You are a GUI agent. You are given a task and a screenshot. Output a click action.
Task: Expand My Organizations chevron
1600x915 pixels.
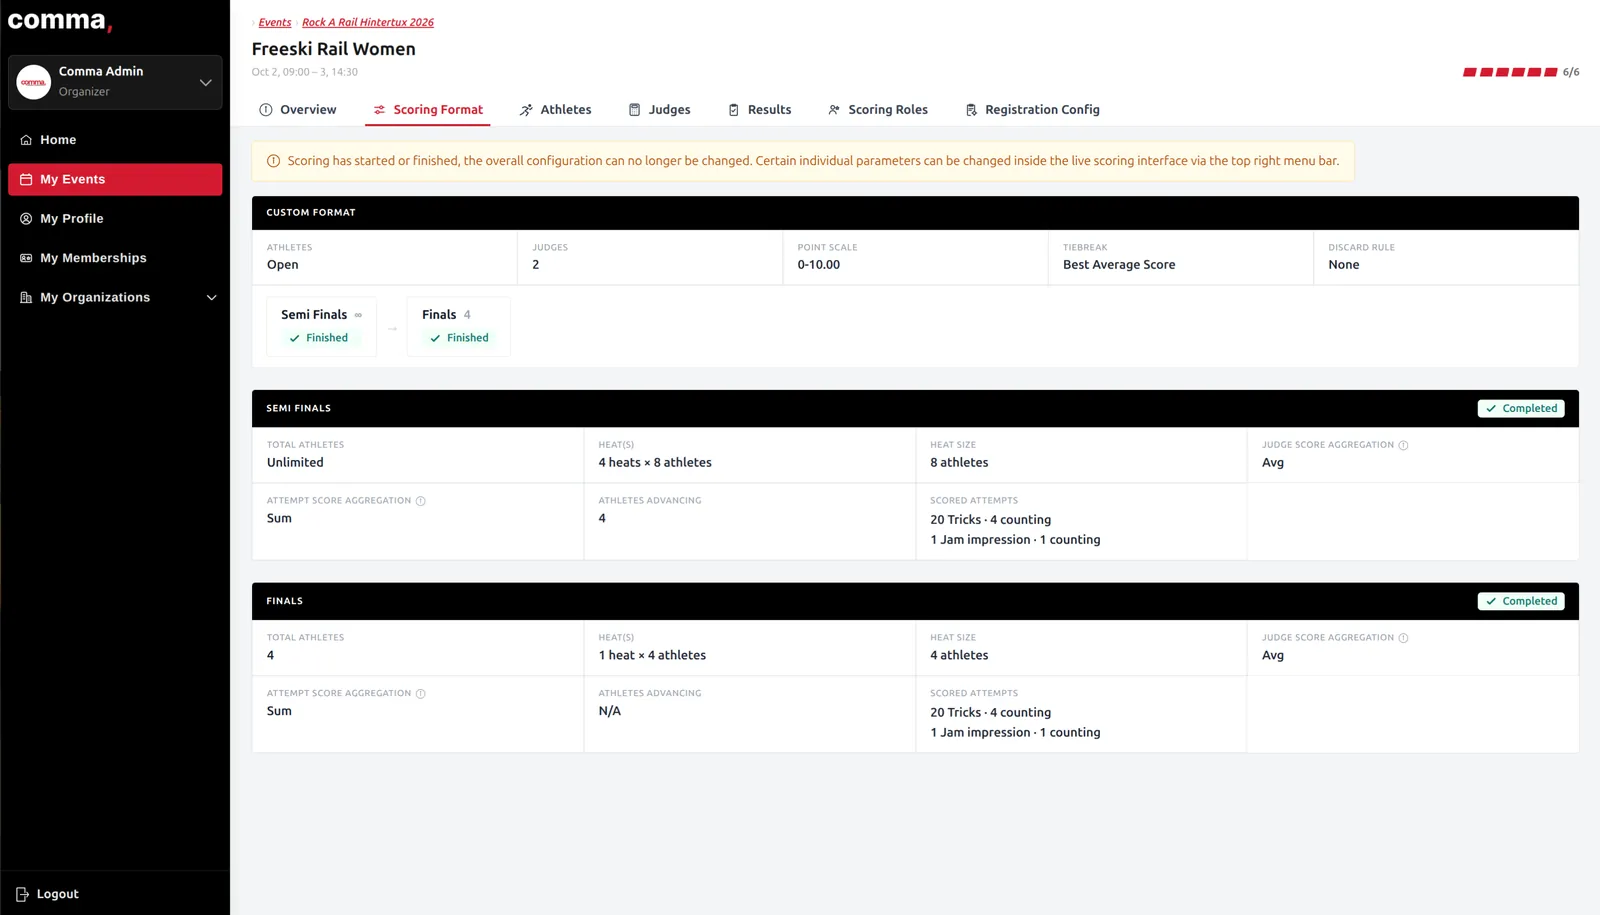pyautogui.click(x=211, y=297)
